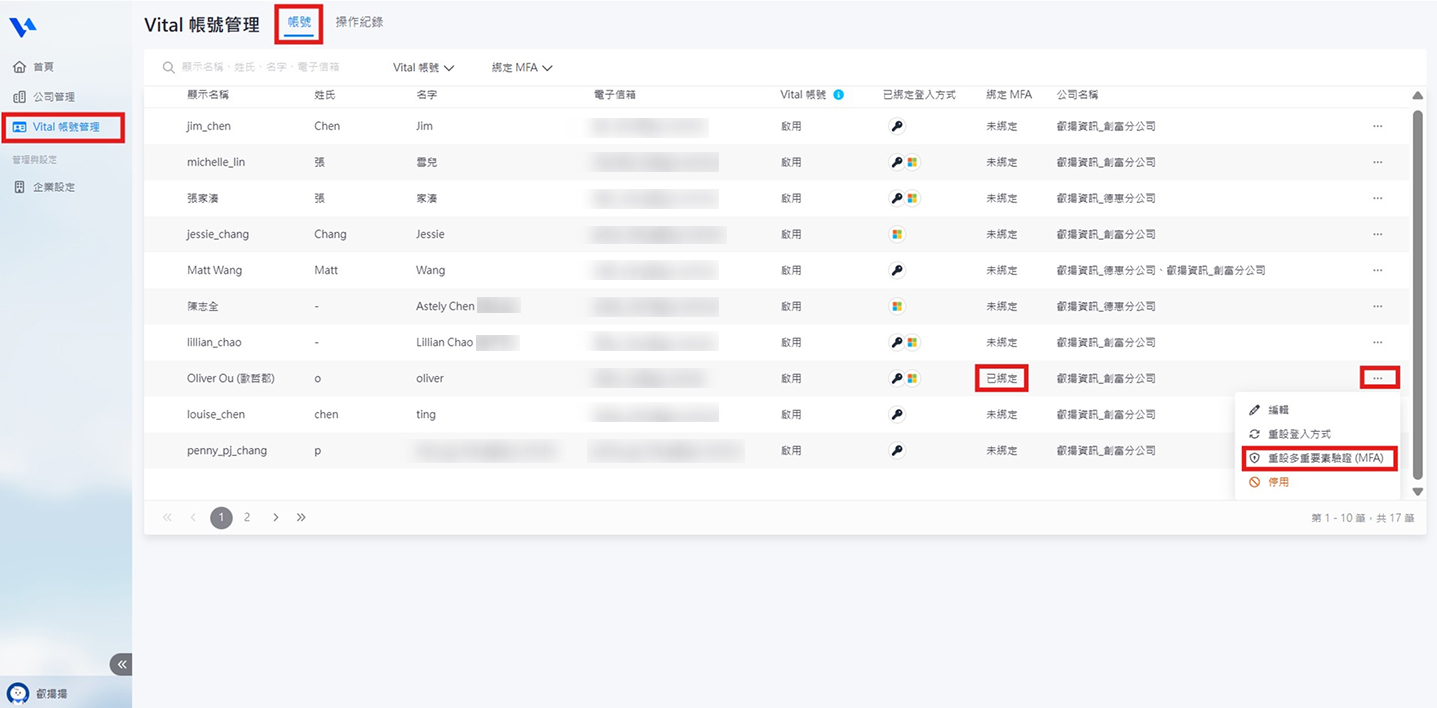Select 停用 in the context menu

pyautogui.click(x=1278, y=482)
